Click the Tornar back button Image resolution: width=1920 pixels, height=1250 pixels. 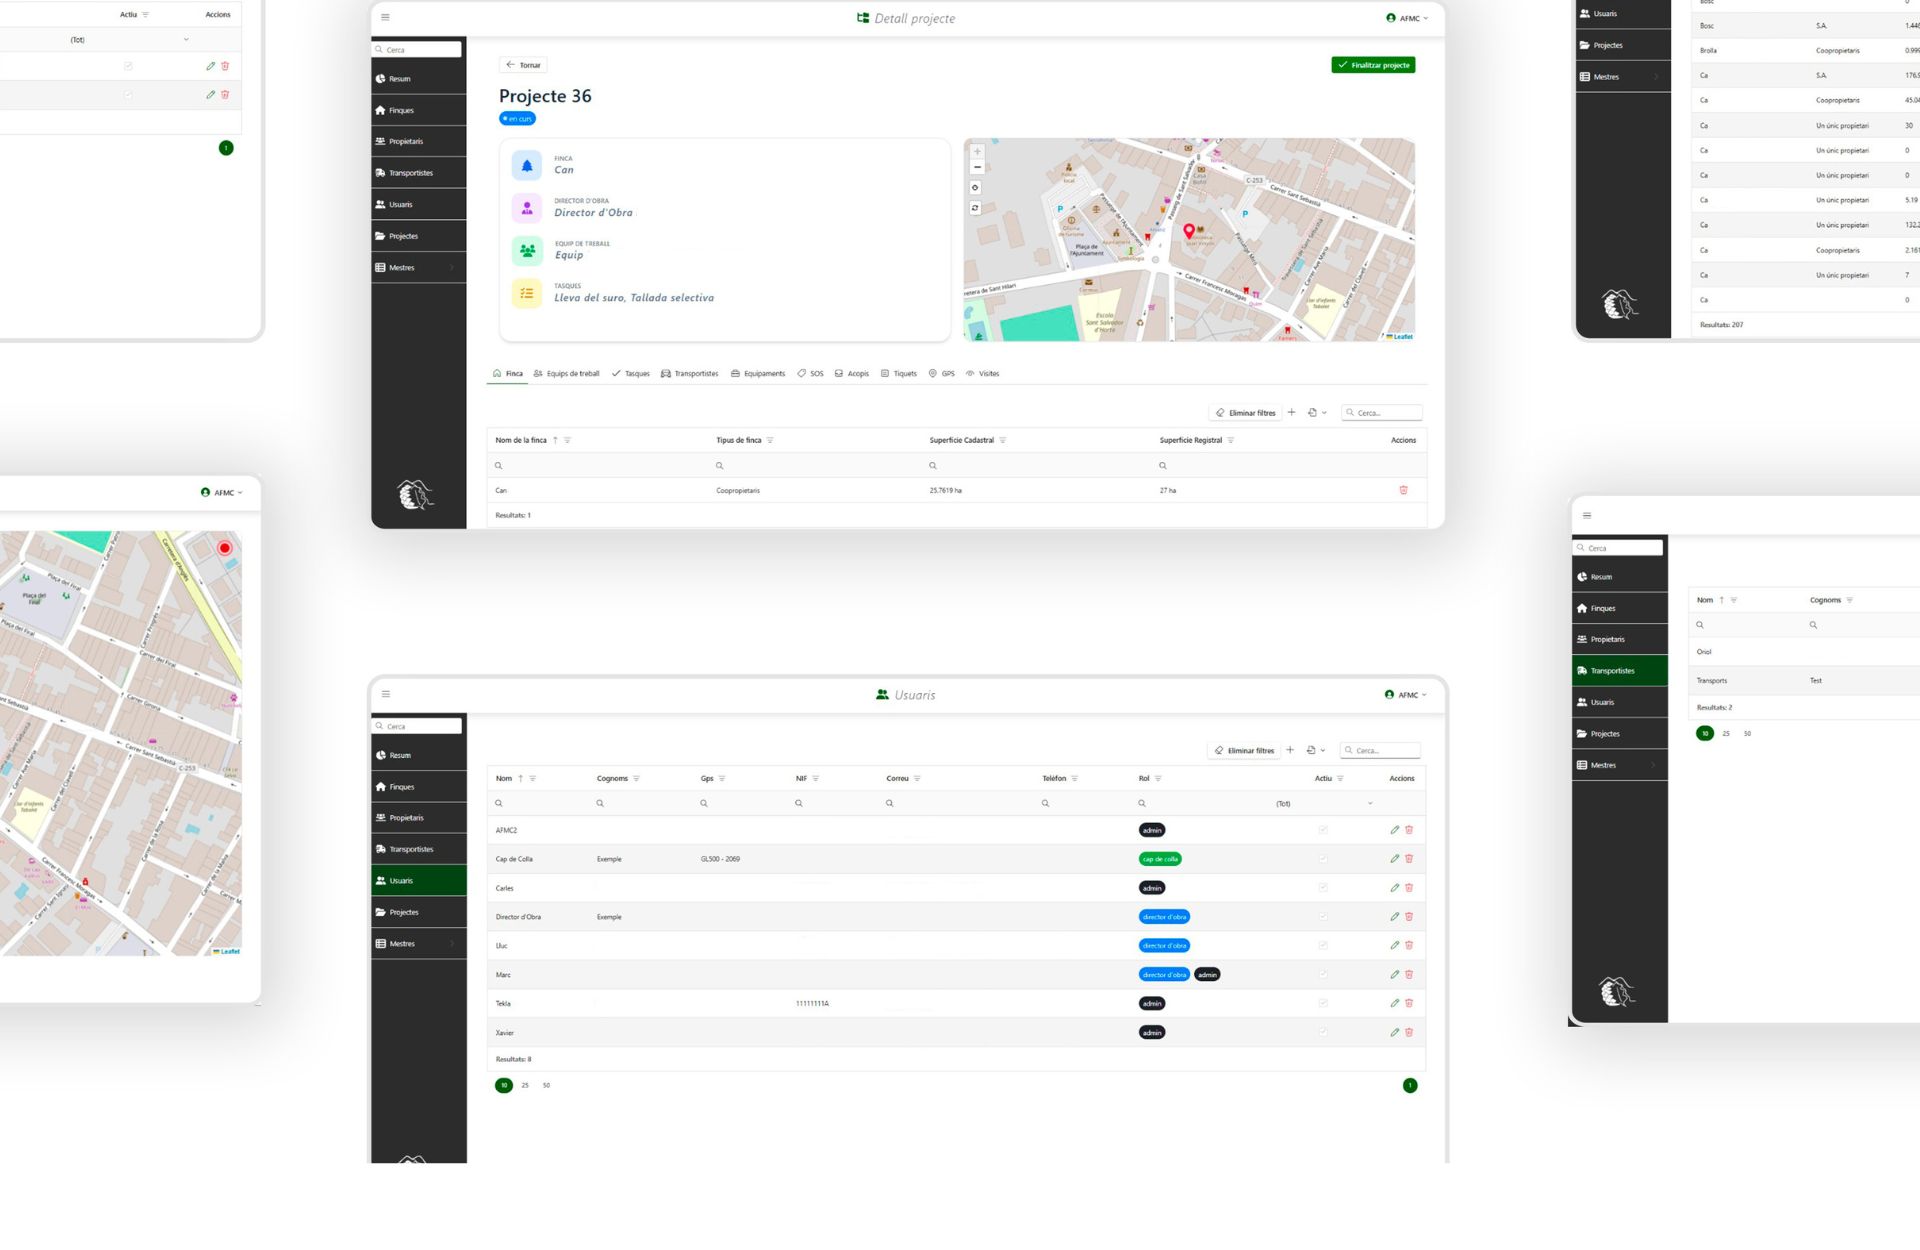click(x=523, y=65)
